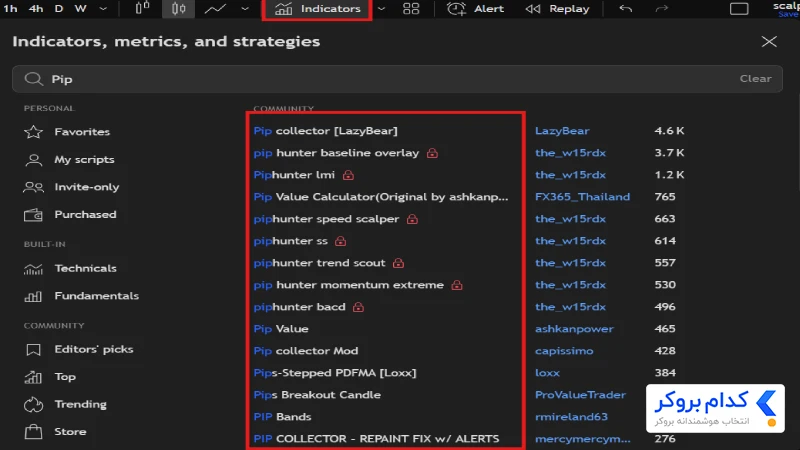Open Fundamentals category

point(82,296)
